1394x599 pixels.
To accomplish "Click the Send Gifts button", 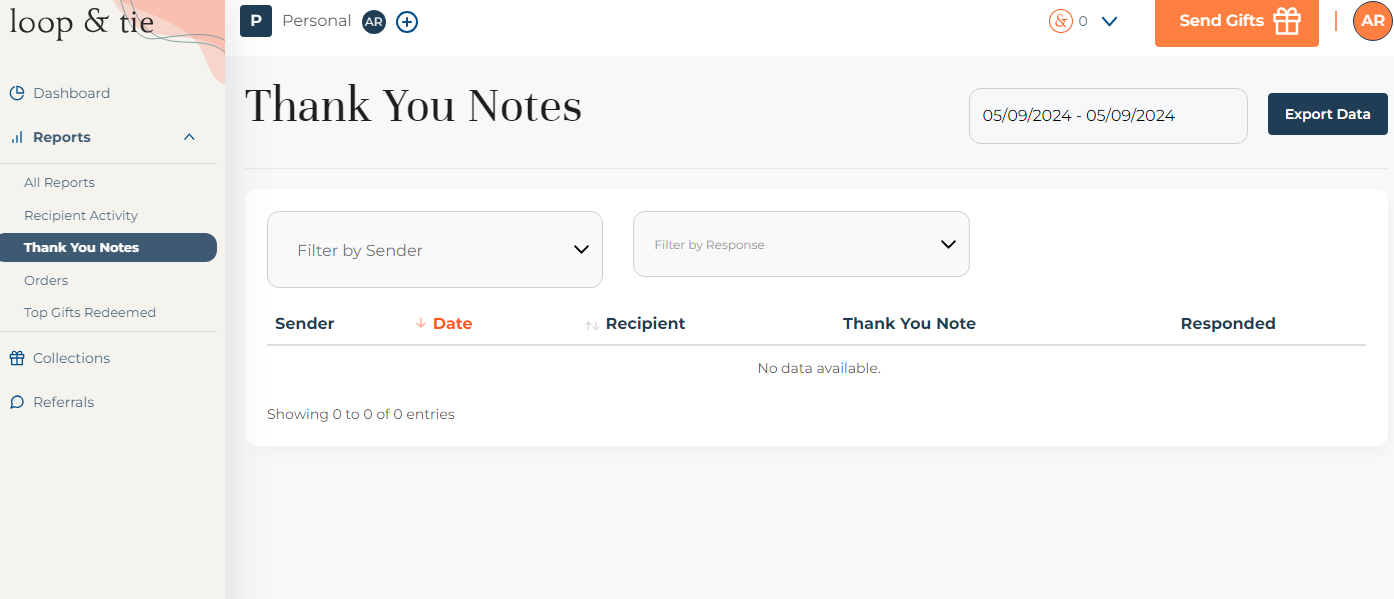I will [x=1236, y=22].
